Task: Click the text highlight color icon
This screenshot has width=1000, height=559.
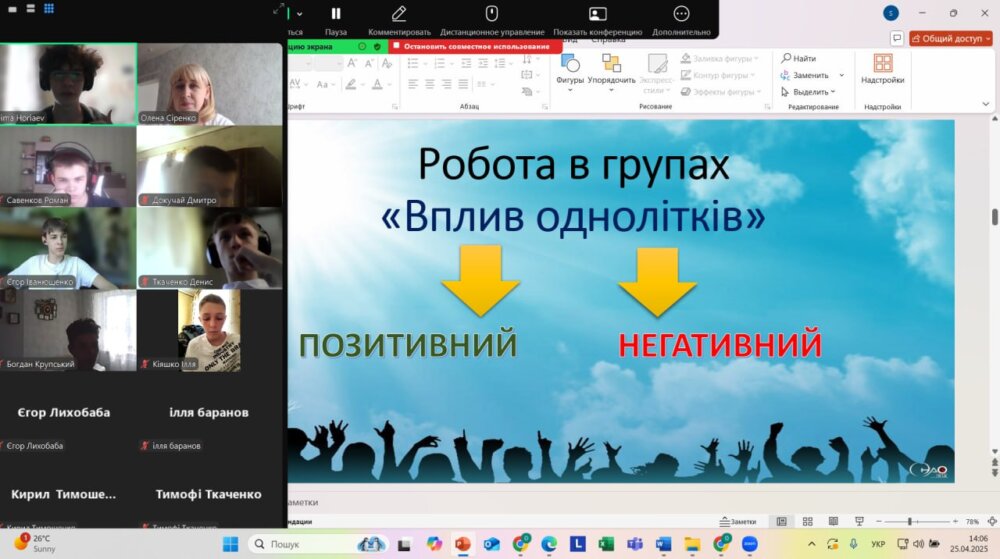Action: 351,84
